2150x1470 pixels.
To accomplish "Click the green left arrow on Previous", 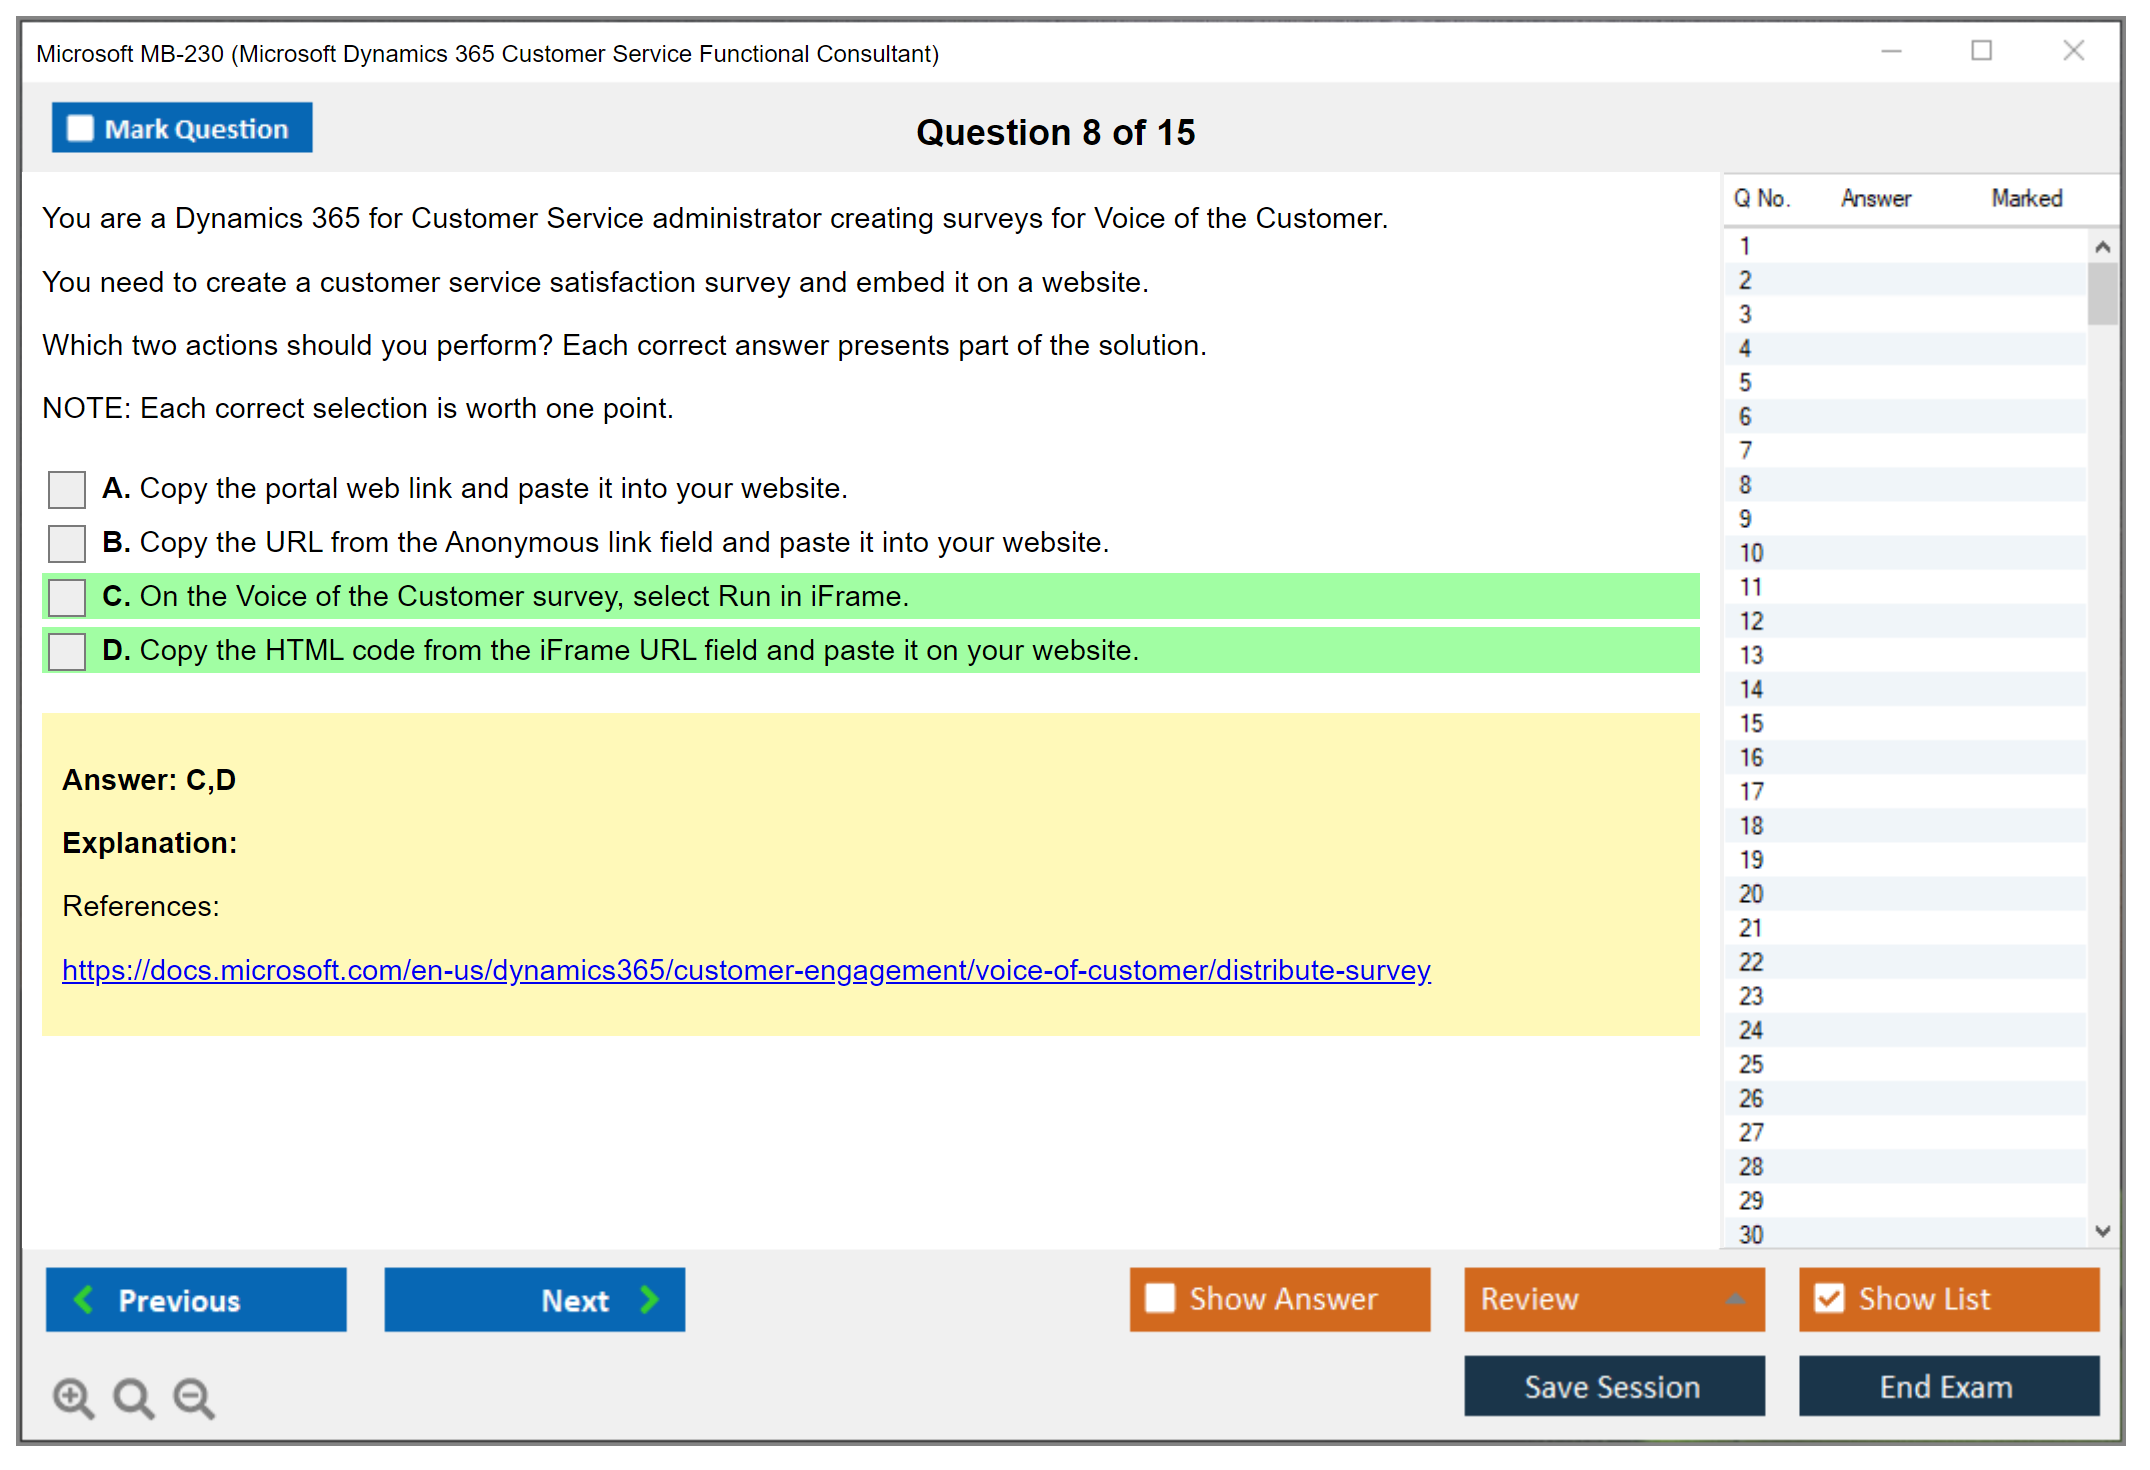I will [84, 1299].
